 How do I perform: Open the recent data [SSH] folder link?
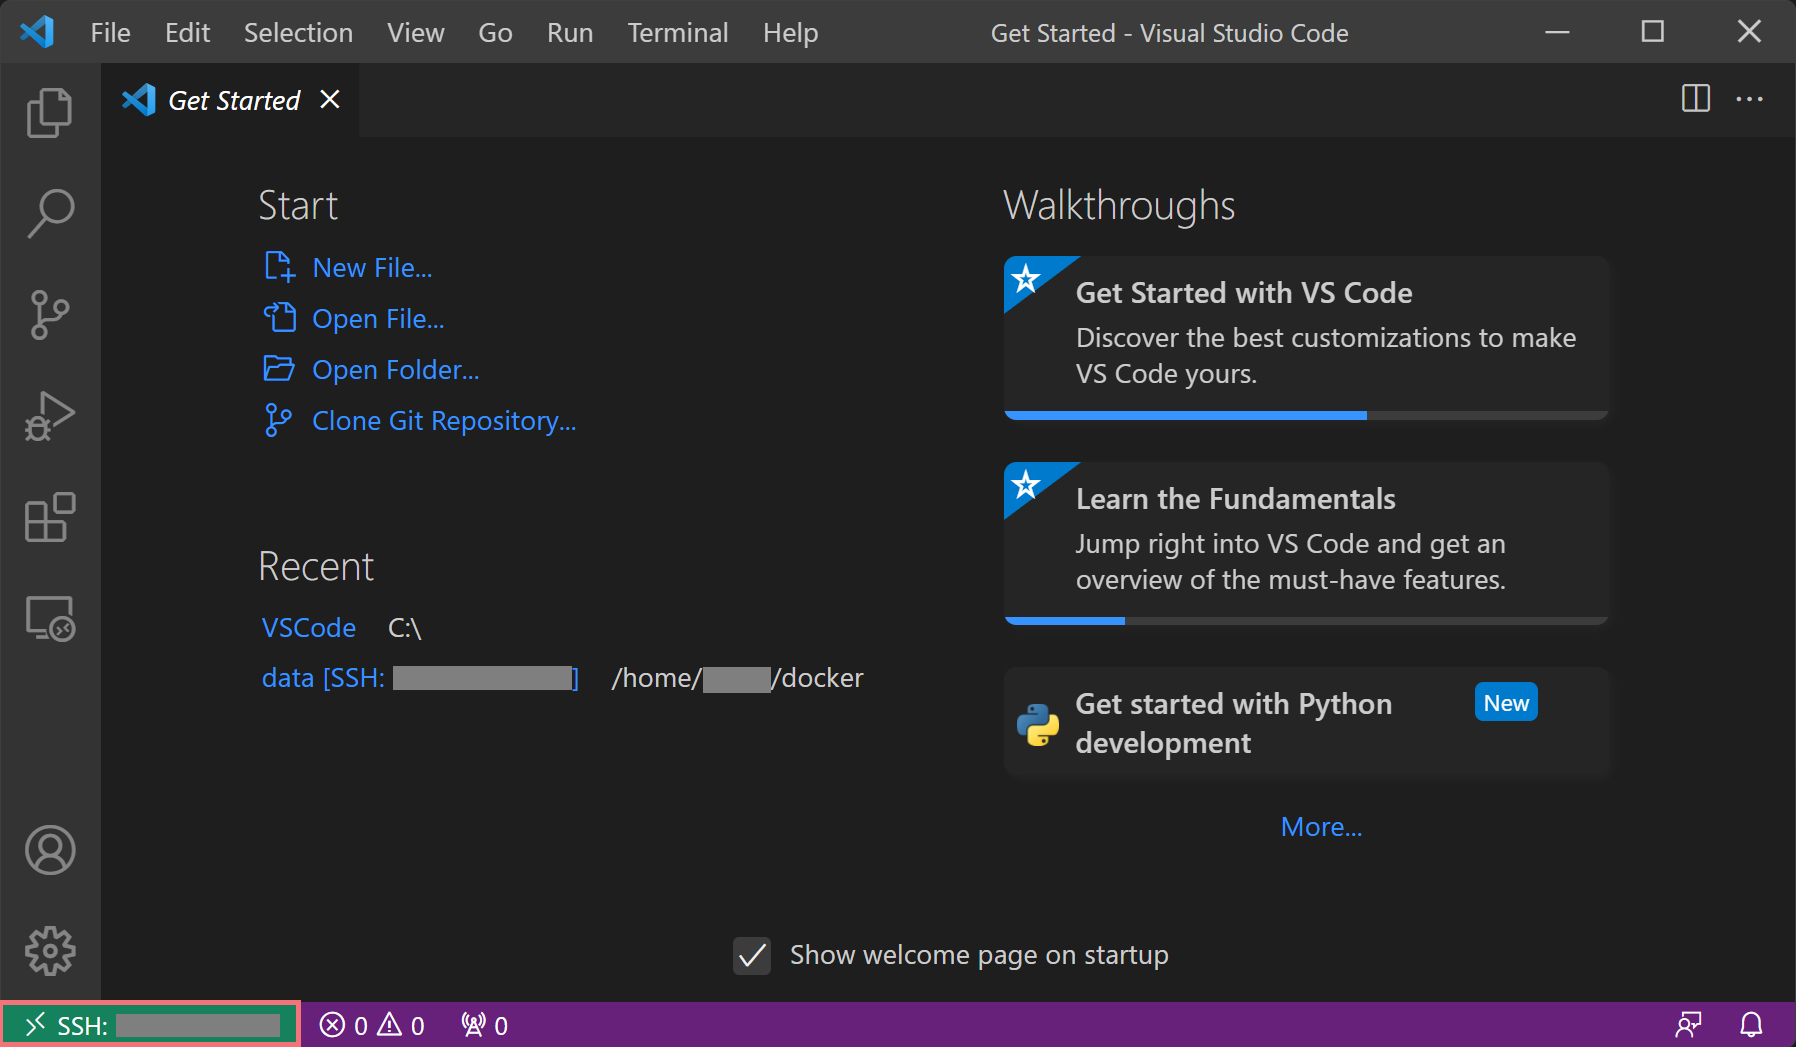pyautogui.click(x=420, y=678)
